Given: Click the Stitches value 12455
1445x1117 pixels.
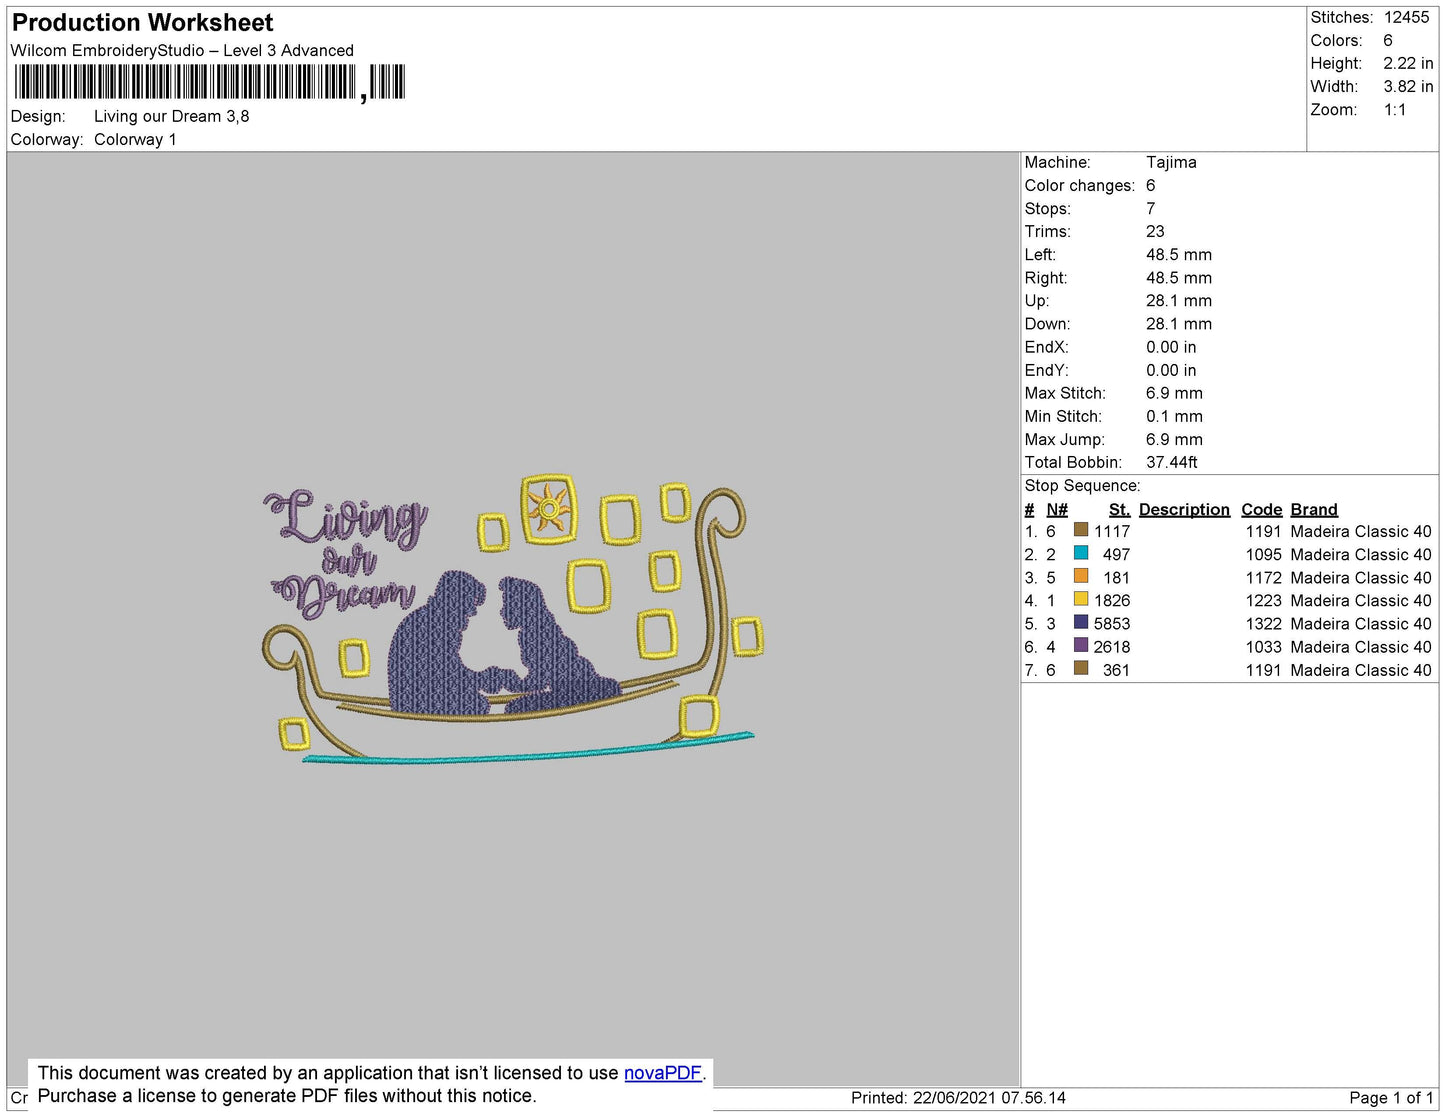Looking at the screenshot, I should point(1406,17).
